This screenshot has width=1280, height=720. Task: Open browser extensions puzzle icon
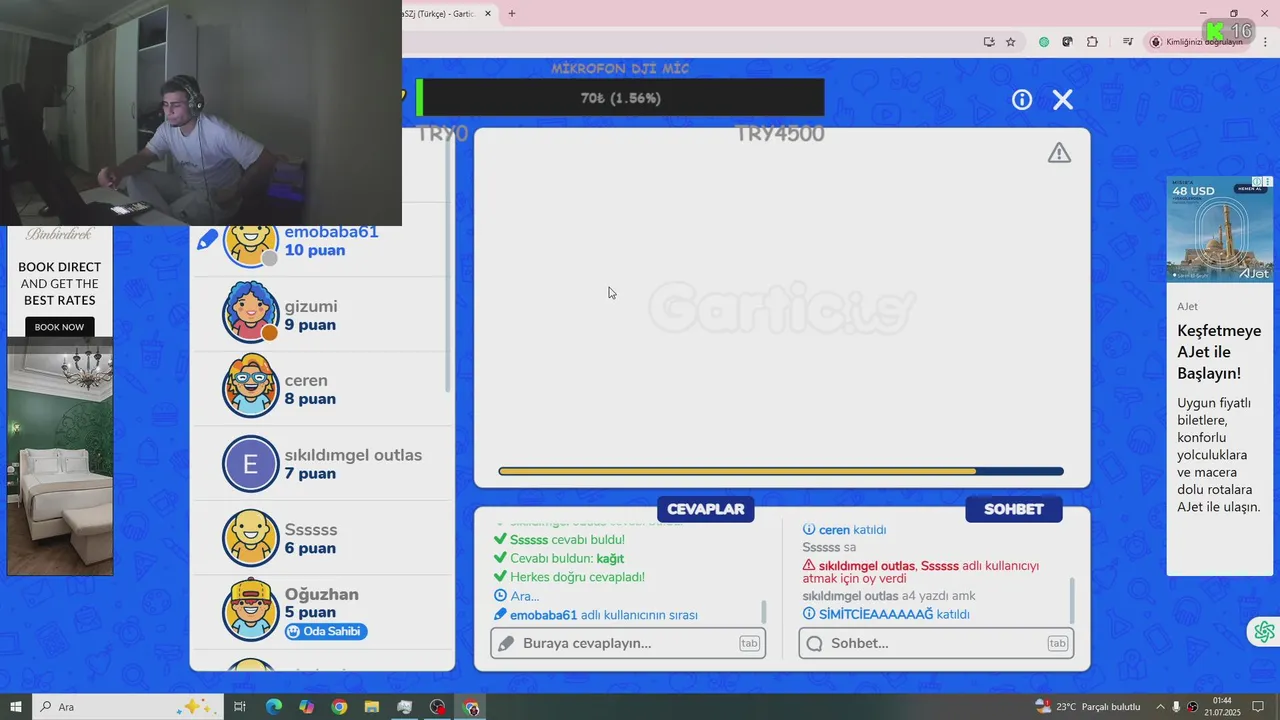(1092, 42)
